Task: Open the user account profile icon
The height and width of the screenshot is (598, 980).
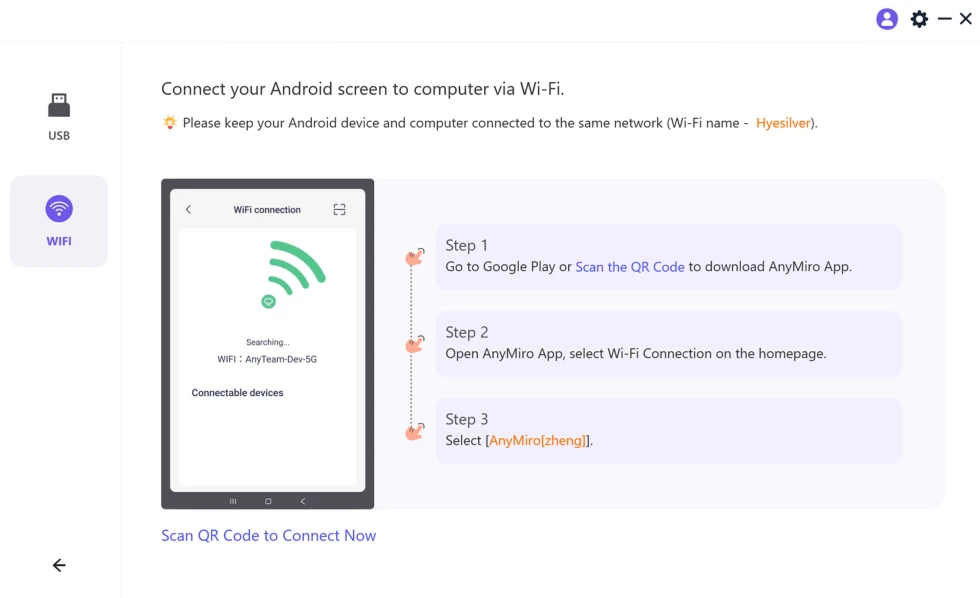Action: (x=886, y=19)
